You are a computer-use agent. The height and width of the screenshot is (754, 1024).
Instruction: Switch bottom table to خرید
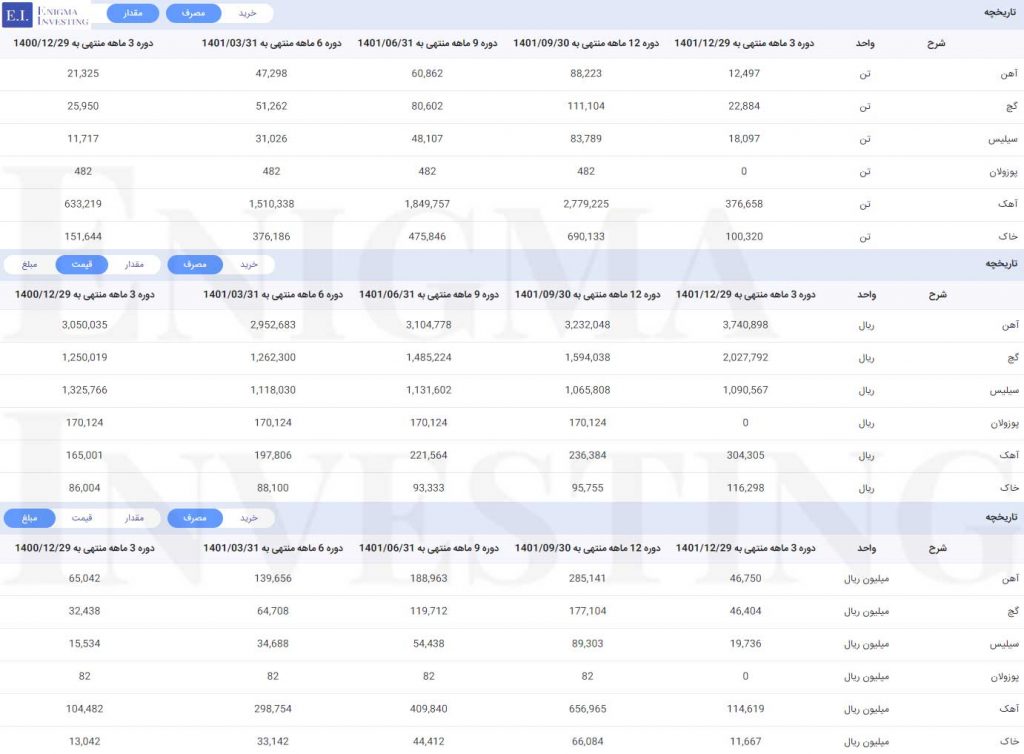click(x=248, y=518)
